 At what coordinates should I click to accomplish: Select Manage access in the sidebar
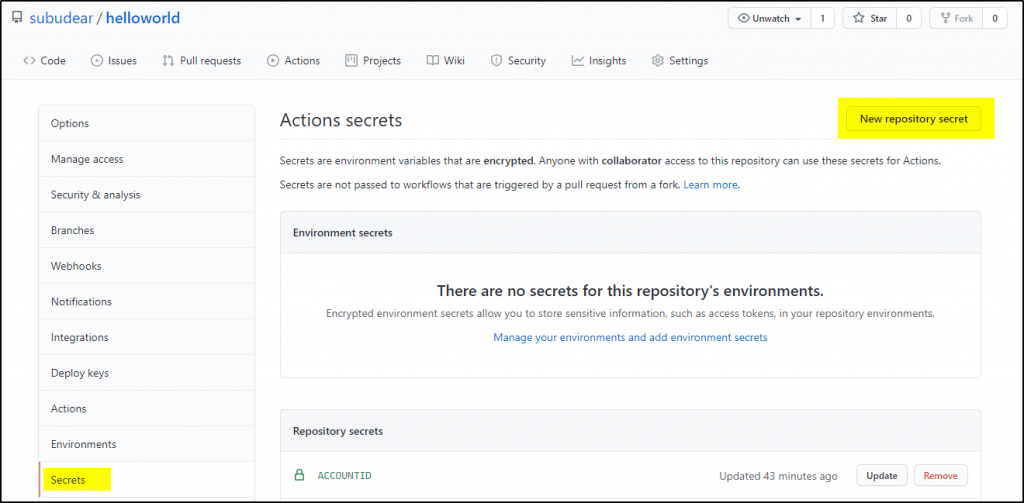tap(147, 159)
